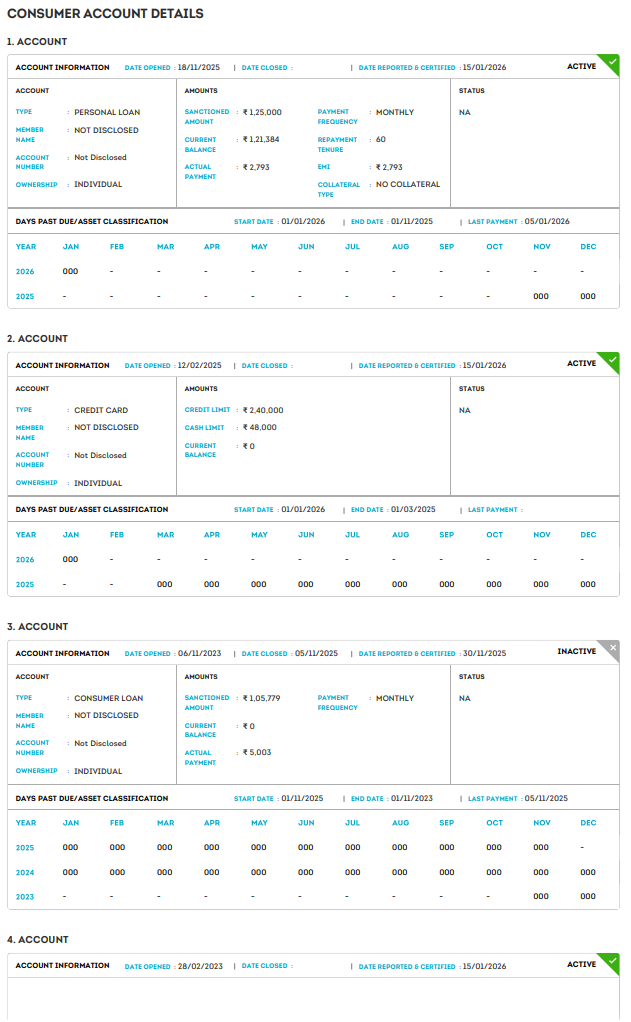This screenshot has height=1022, width=631.
Task: Click date opened value 28/02/2023
Action: (200, 967)
